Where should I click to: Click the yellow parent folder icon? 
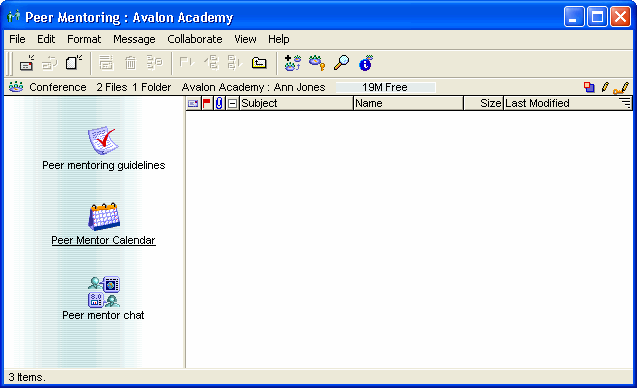click(x=259, y=63)
